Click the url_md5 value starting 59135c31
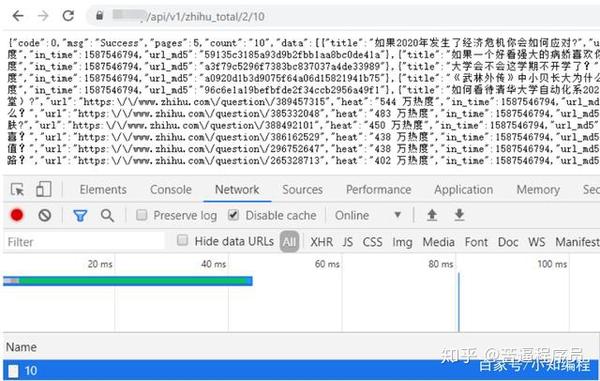The image size is (600, 381). tap(292, 55)
